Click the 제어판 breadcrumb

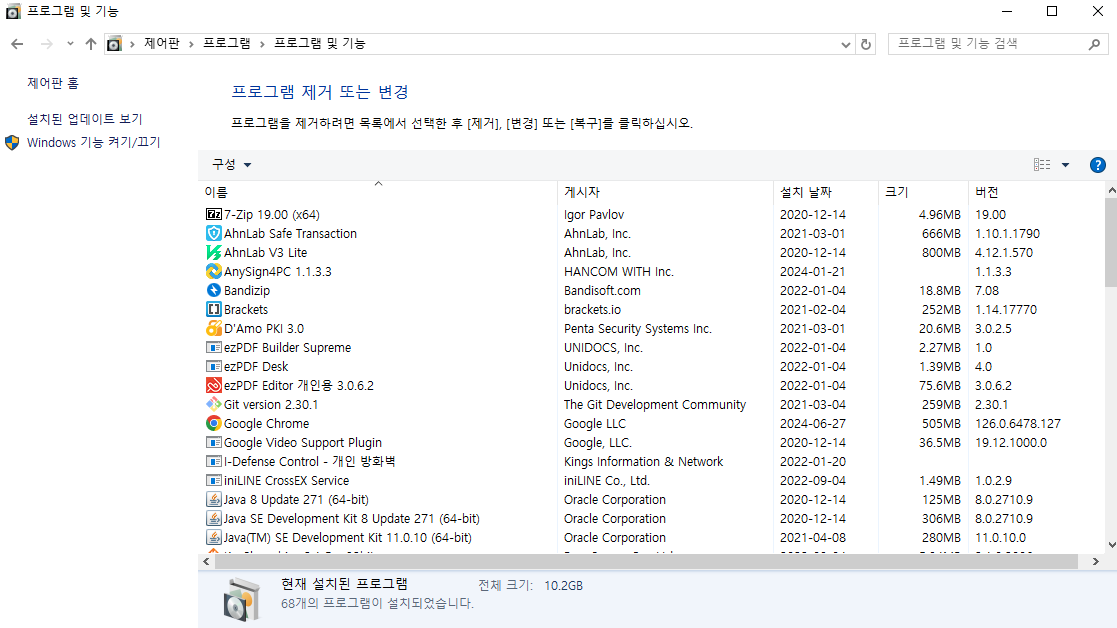point(162,43)
